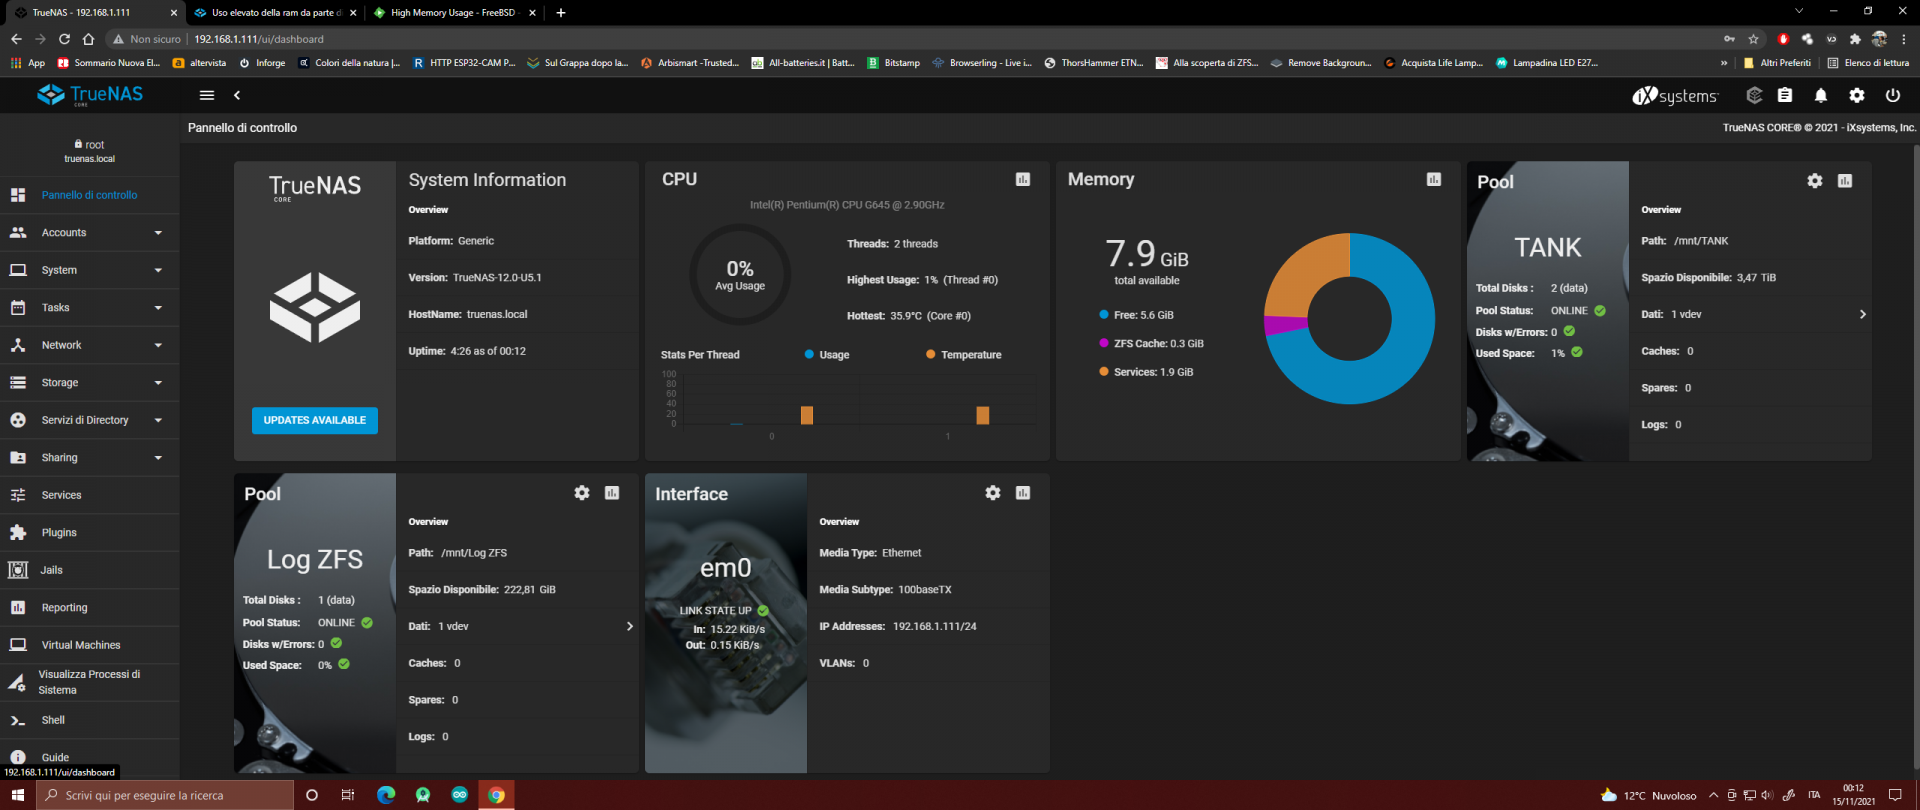
Task: Switch to the High Memory Usage tab
Action: (x=452, y=13)
